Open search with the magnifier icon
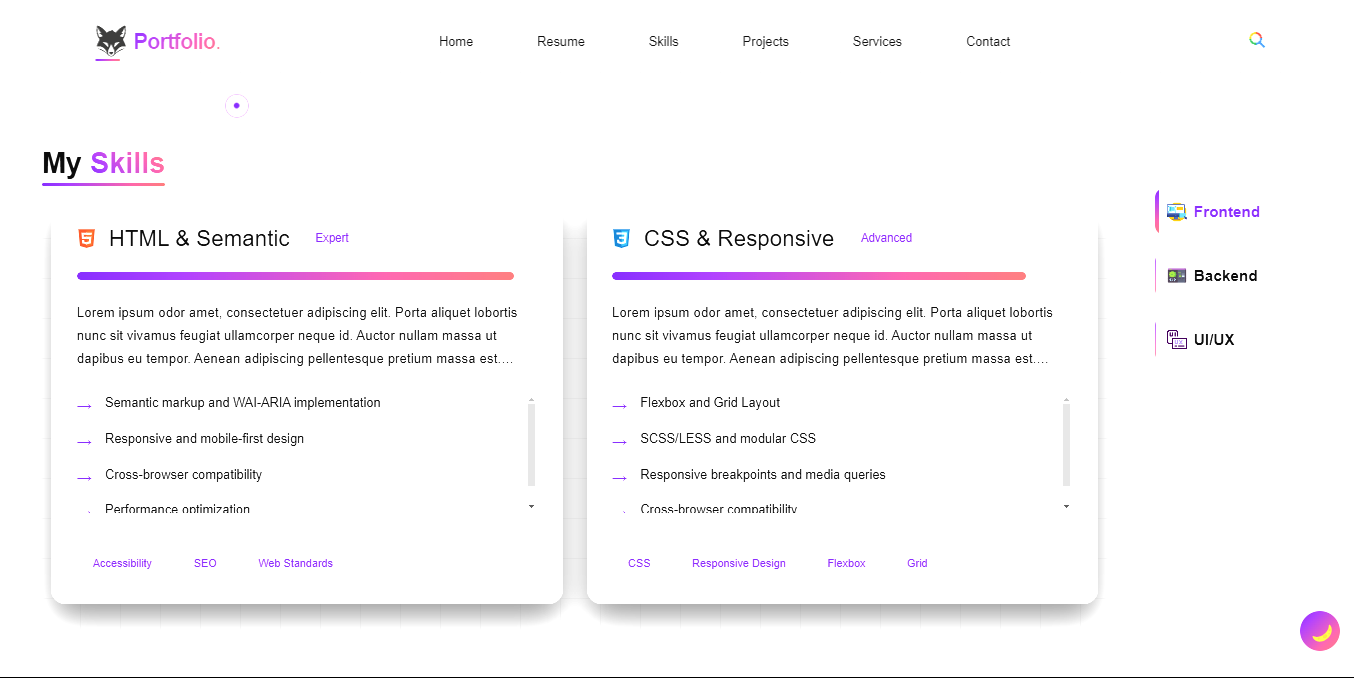The height and width of the screenshot is (678, 1354). [x=1257, y=40]
